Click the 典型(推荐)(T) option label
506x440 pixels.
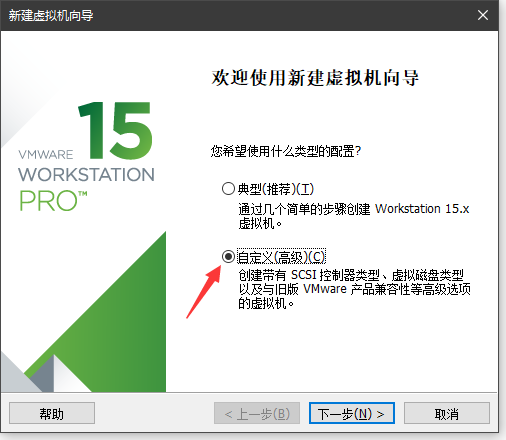276,189
